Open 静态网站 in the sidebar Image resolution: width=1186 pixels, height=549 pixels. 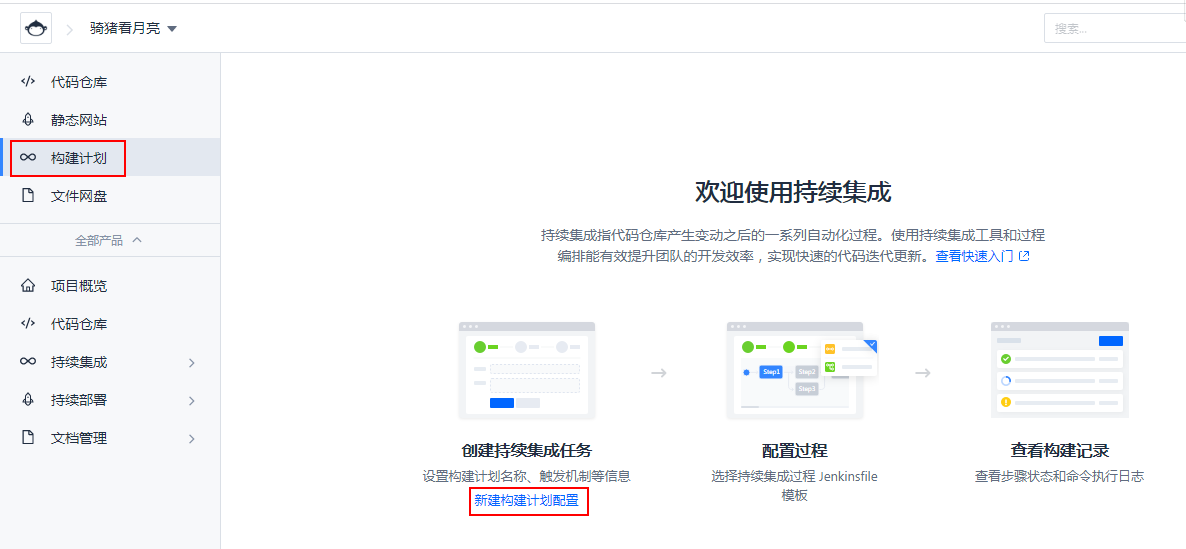tap(110, 119)
